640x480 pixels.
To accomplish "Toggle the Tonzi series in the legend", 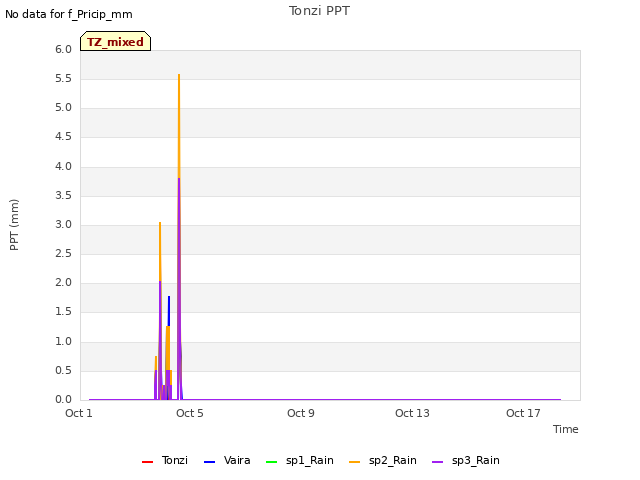I will click(165, 460).
